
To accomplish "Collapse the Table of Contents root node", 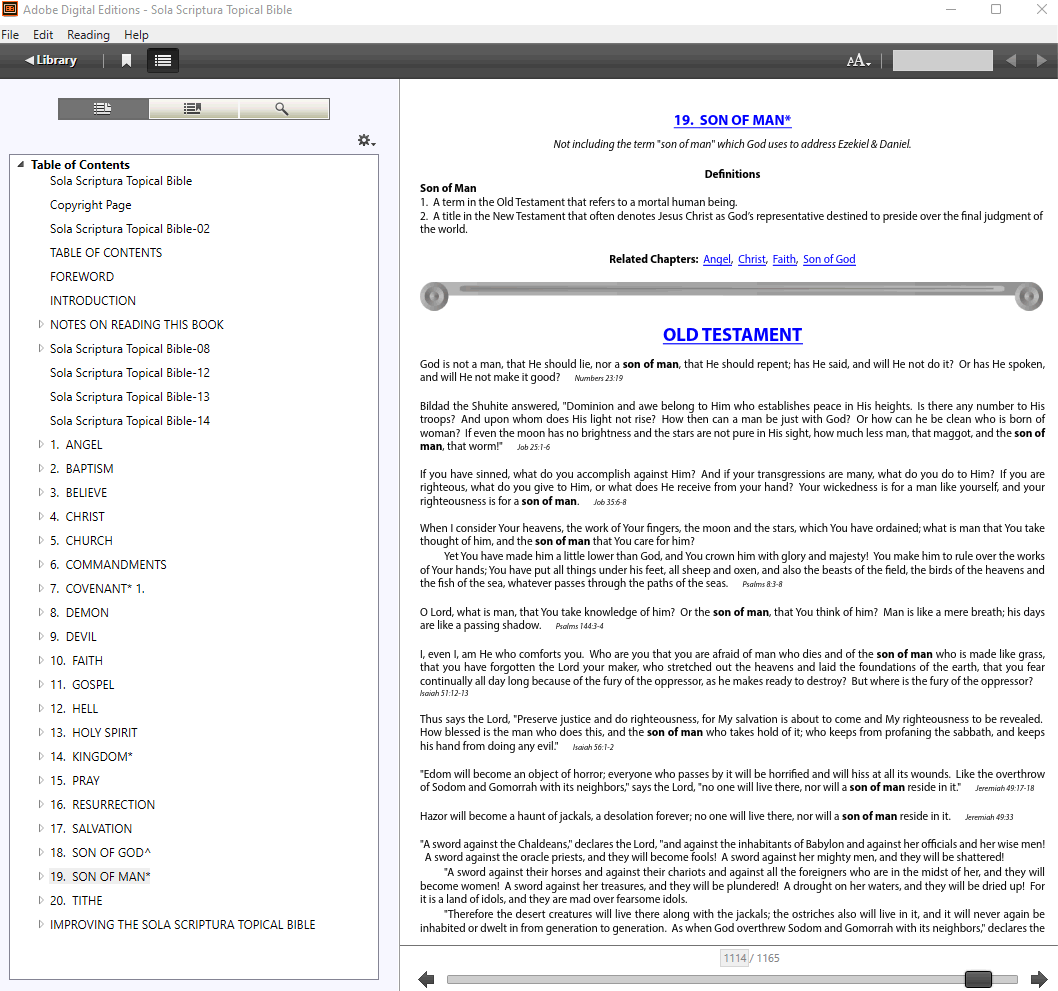I will click(21, 164).
